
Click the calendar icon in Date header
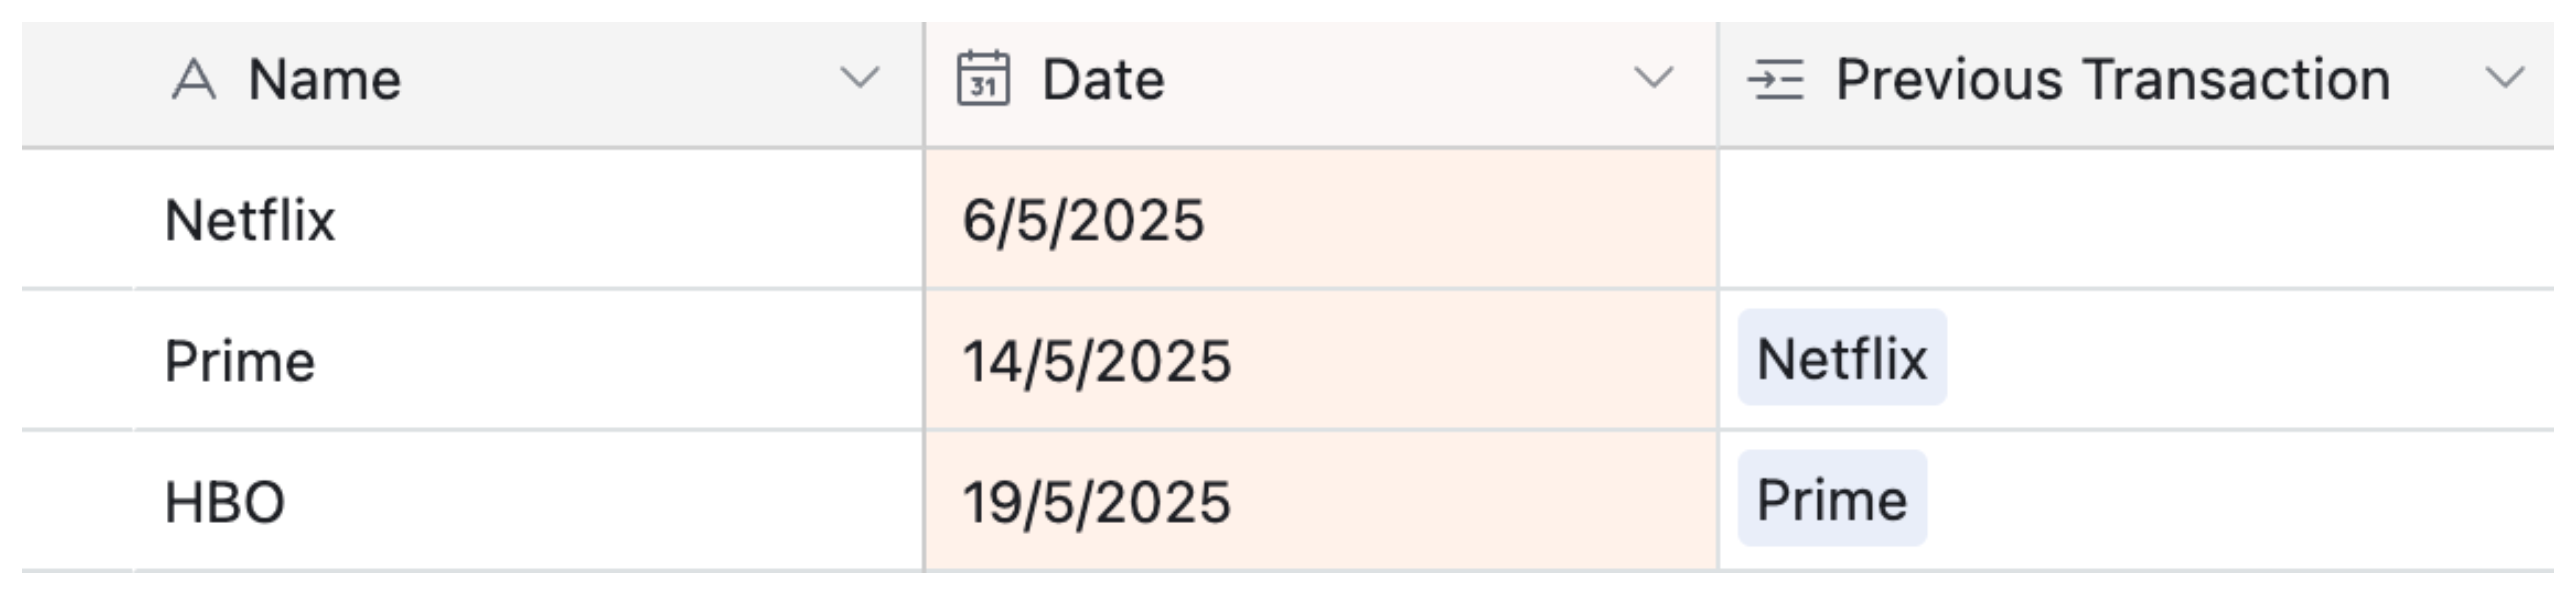tap(983, 79)
